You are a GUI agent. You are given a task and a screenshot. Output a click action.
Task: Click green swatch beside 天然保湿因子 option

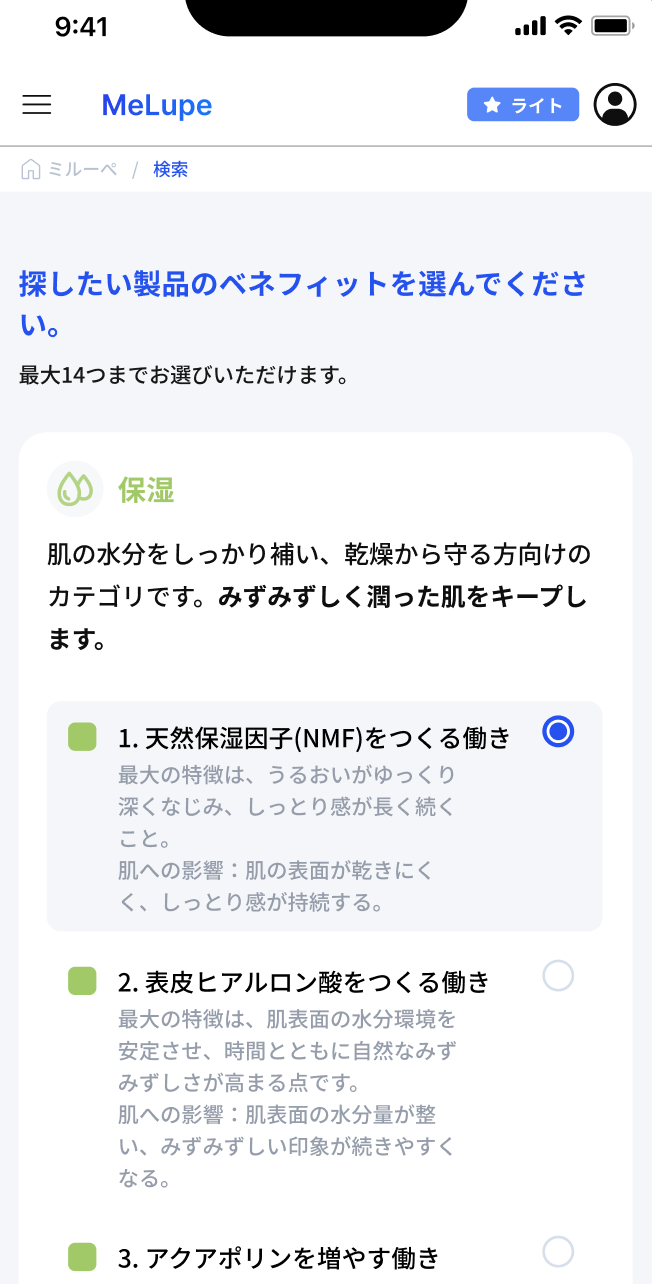82,738
